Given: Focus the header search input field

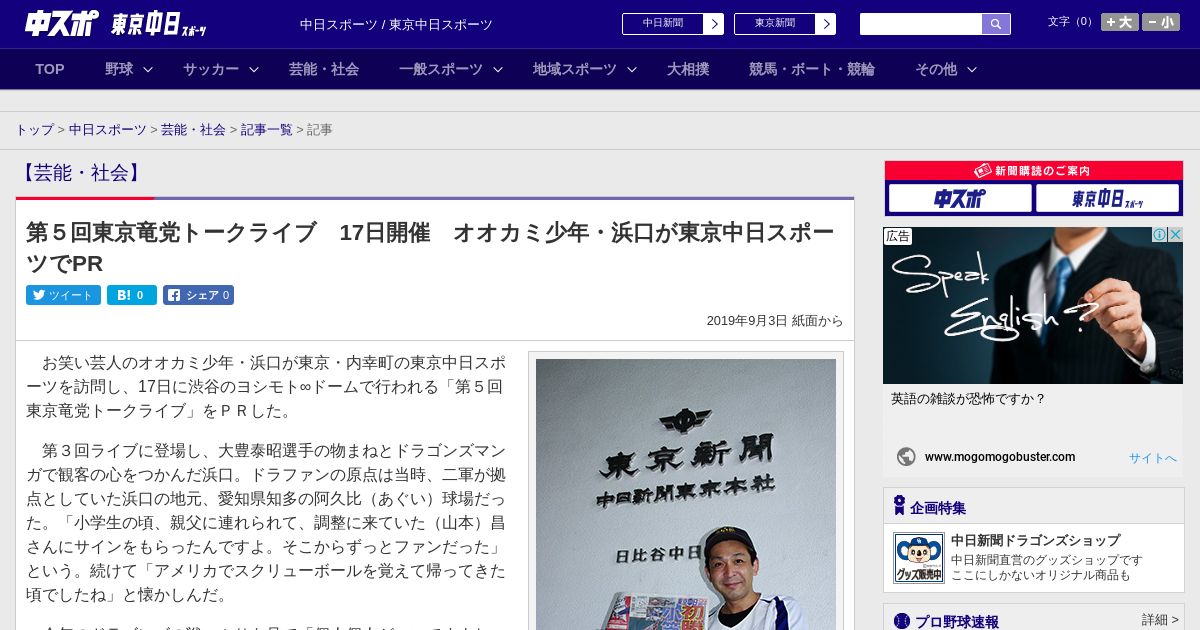Looking at the screenshot, I should 921,24.
